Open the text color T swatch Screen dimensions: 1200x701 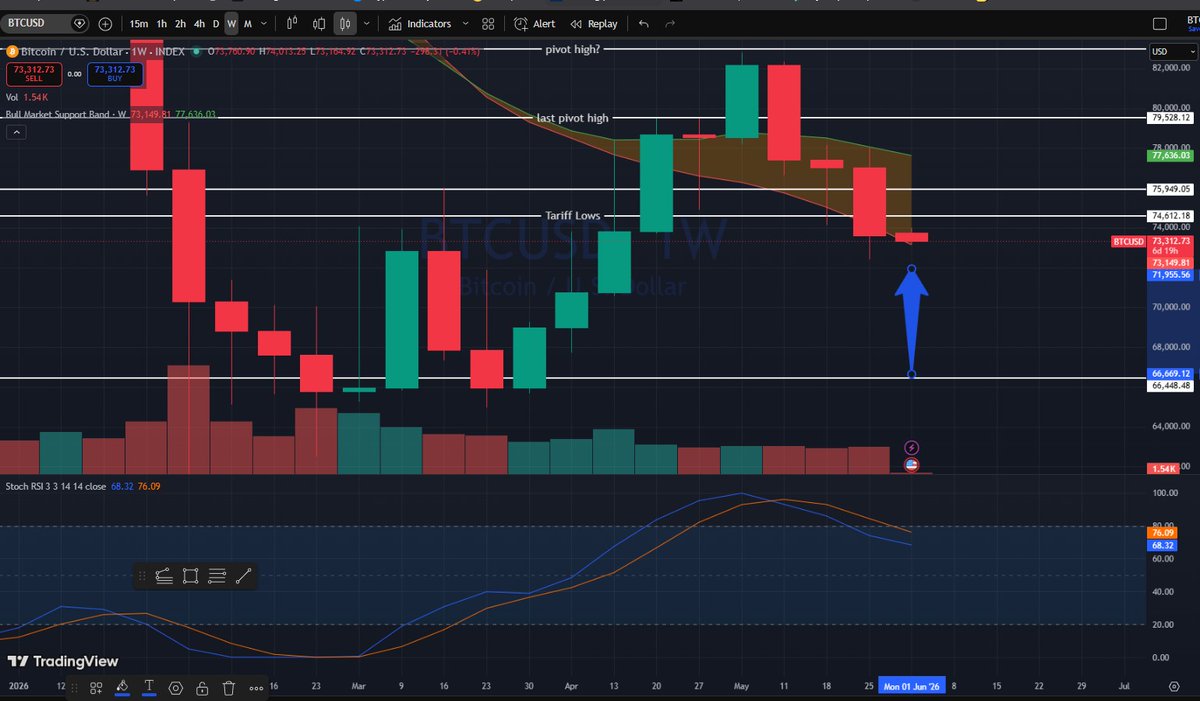coord(149,688)
